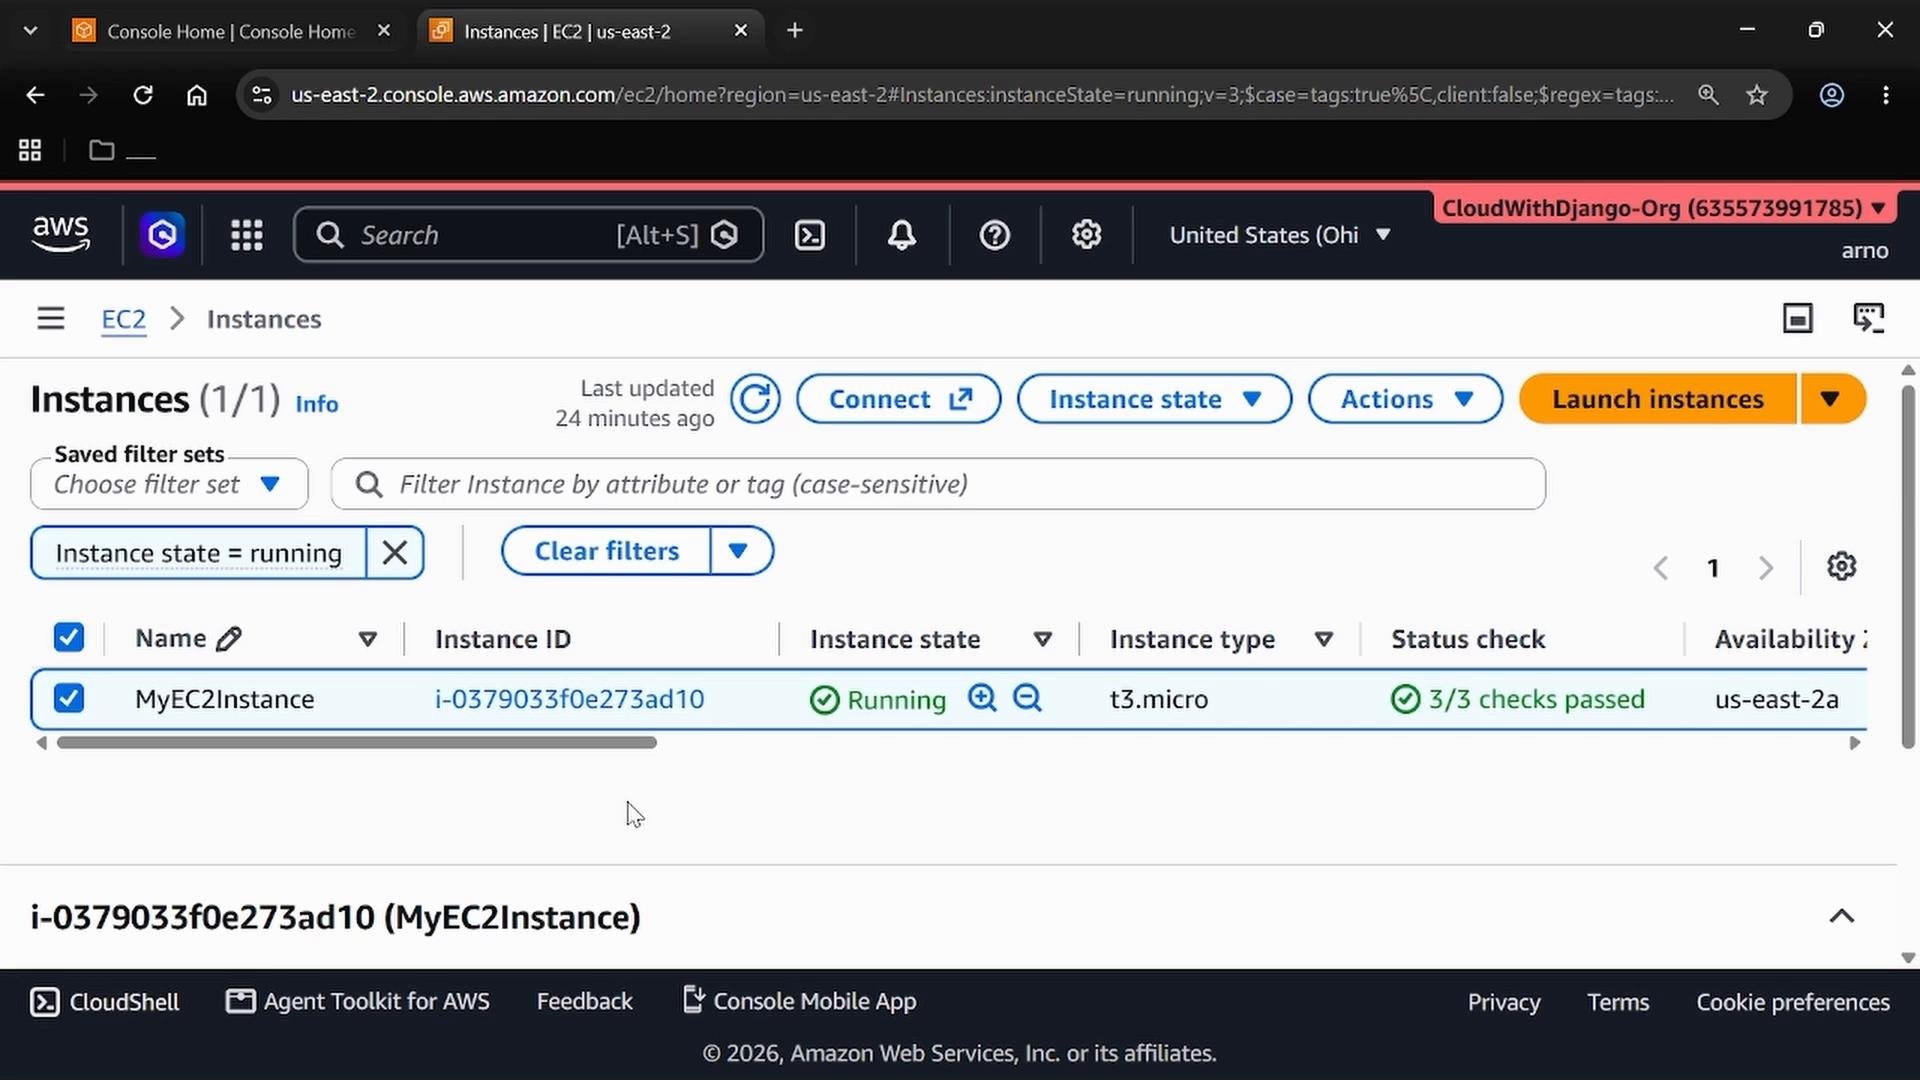
Task: Open Cookie preferences
Action: point(1792,1002)
